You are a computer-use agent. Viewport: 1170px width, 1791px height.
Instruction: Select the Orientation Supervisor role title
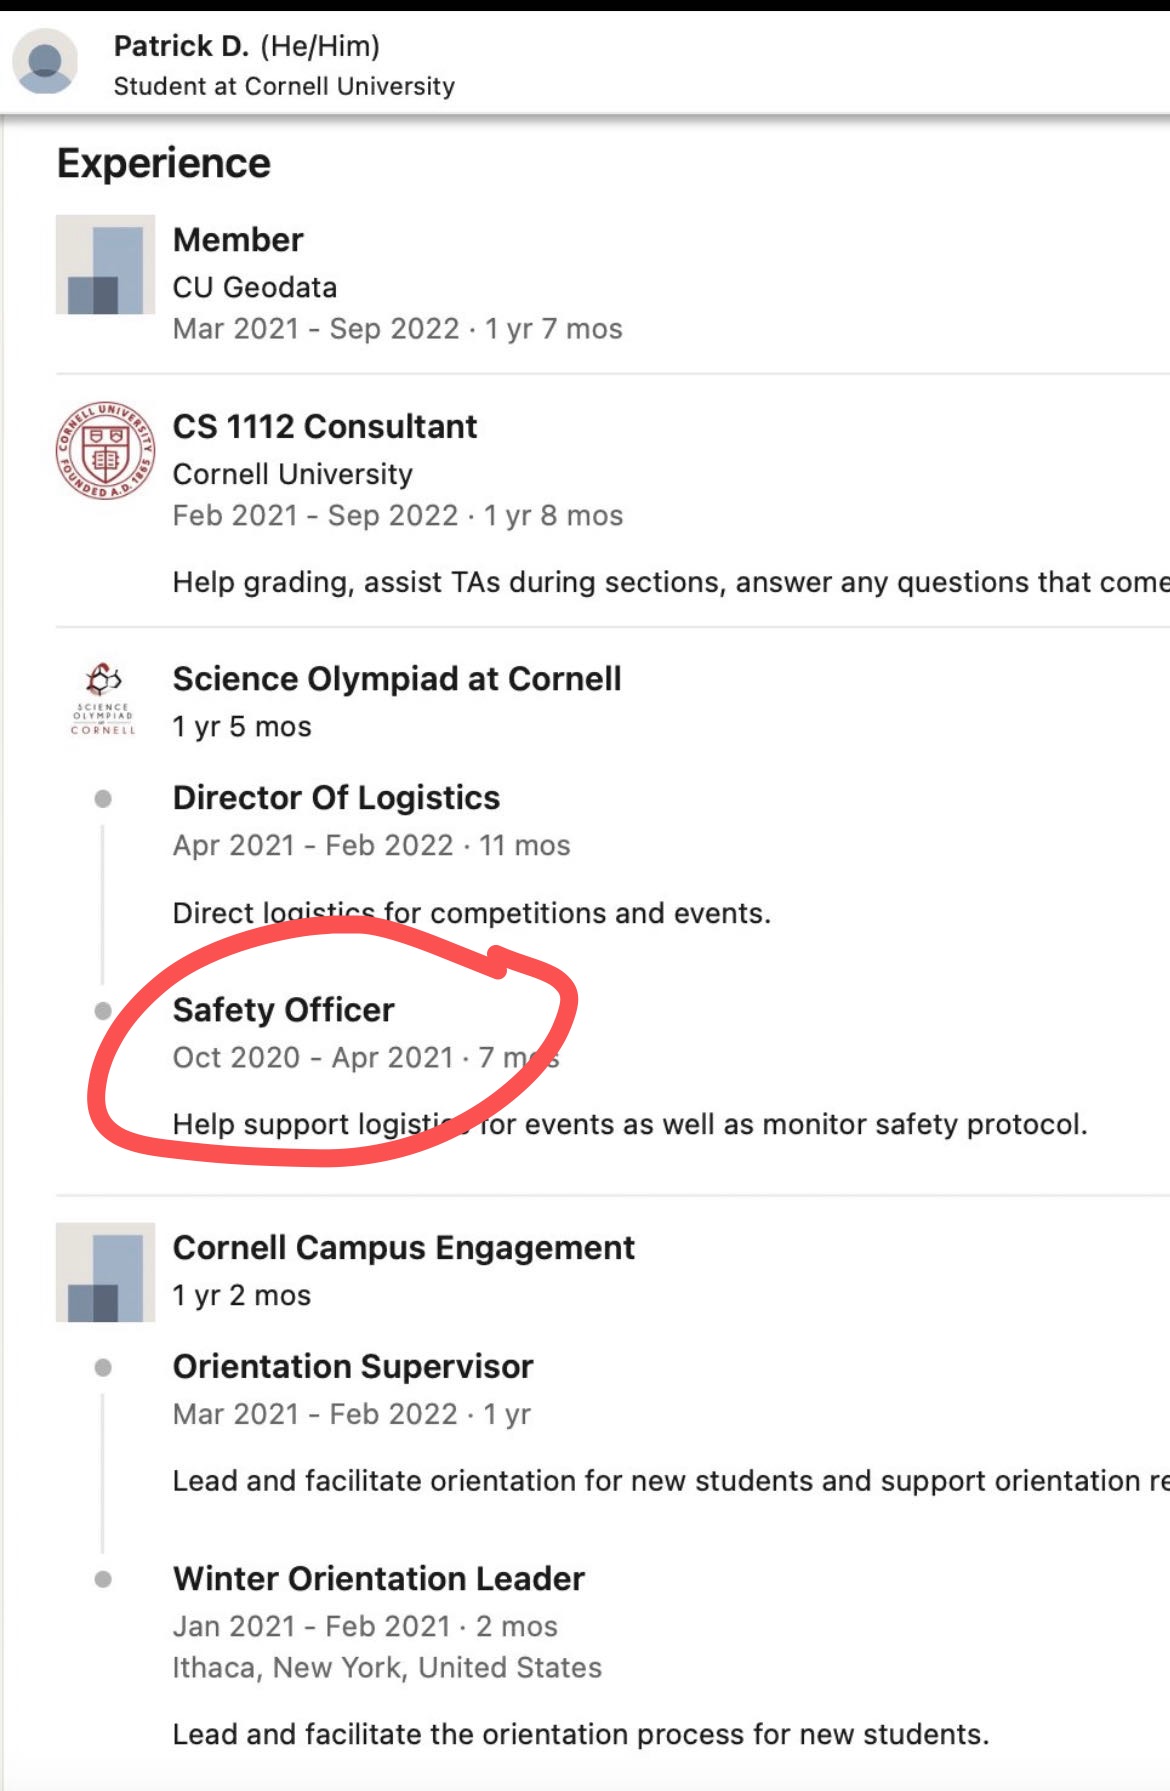pos(353,1367)
